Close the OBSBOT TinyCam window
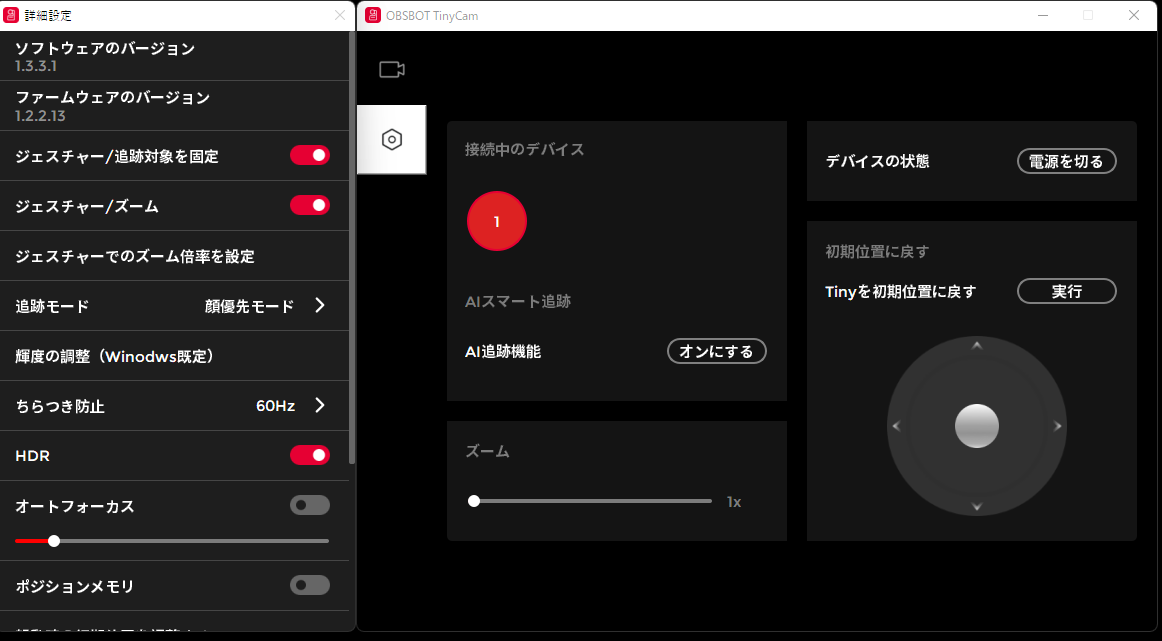Image resolution: width=1162 pixels, height=641 pixels. coord(1134,15)
